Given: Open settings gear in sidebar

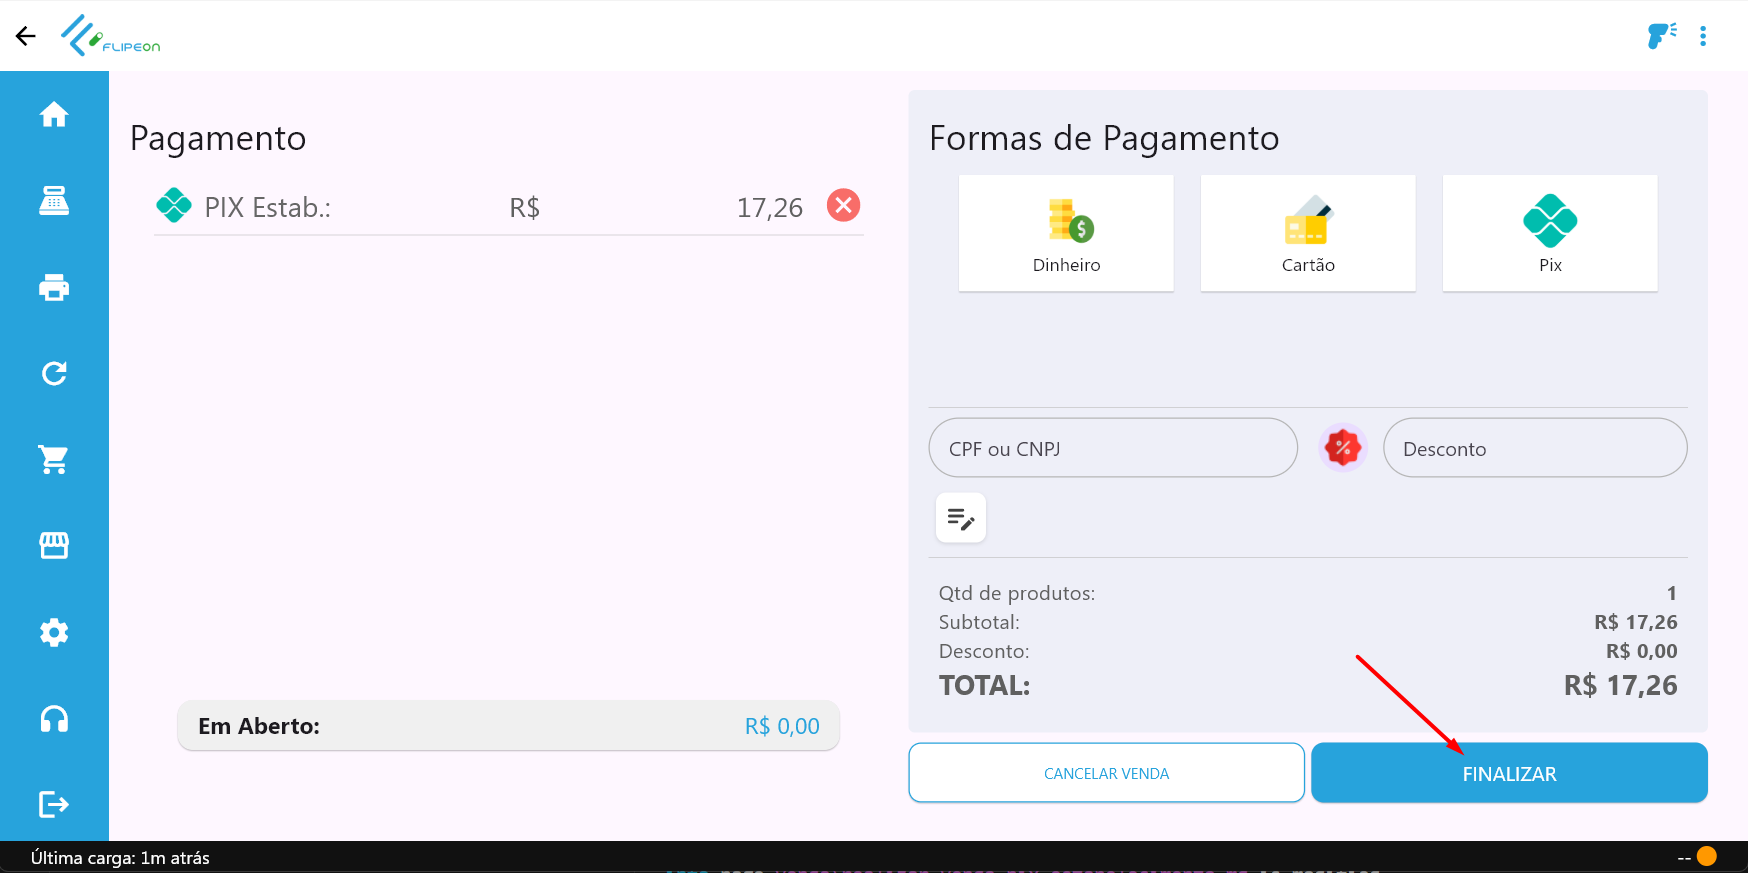Looking at the screenshot, I should pyautogui.click(x=54, y=632).
